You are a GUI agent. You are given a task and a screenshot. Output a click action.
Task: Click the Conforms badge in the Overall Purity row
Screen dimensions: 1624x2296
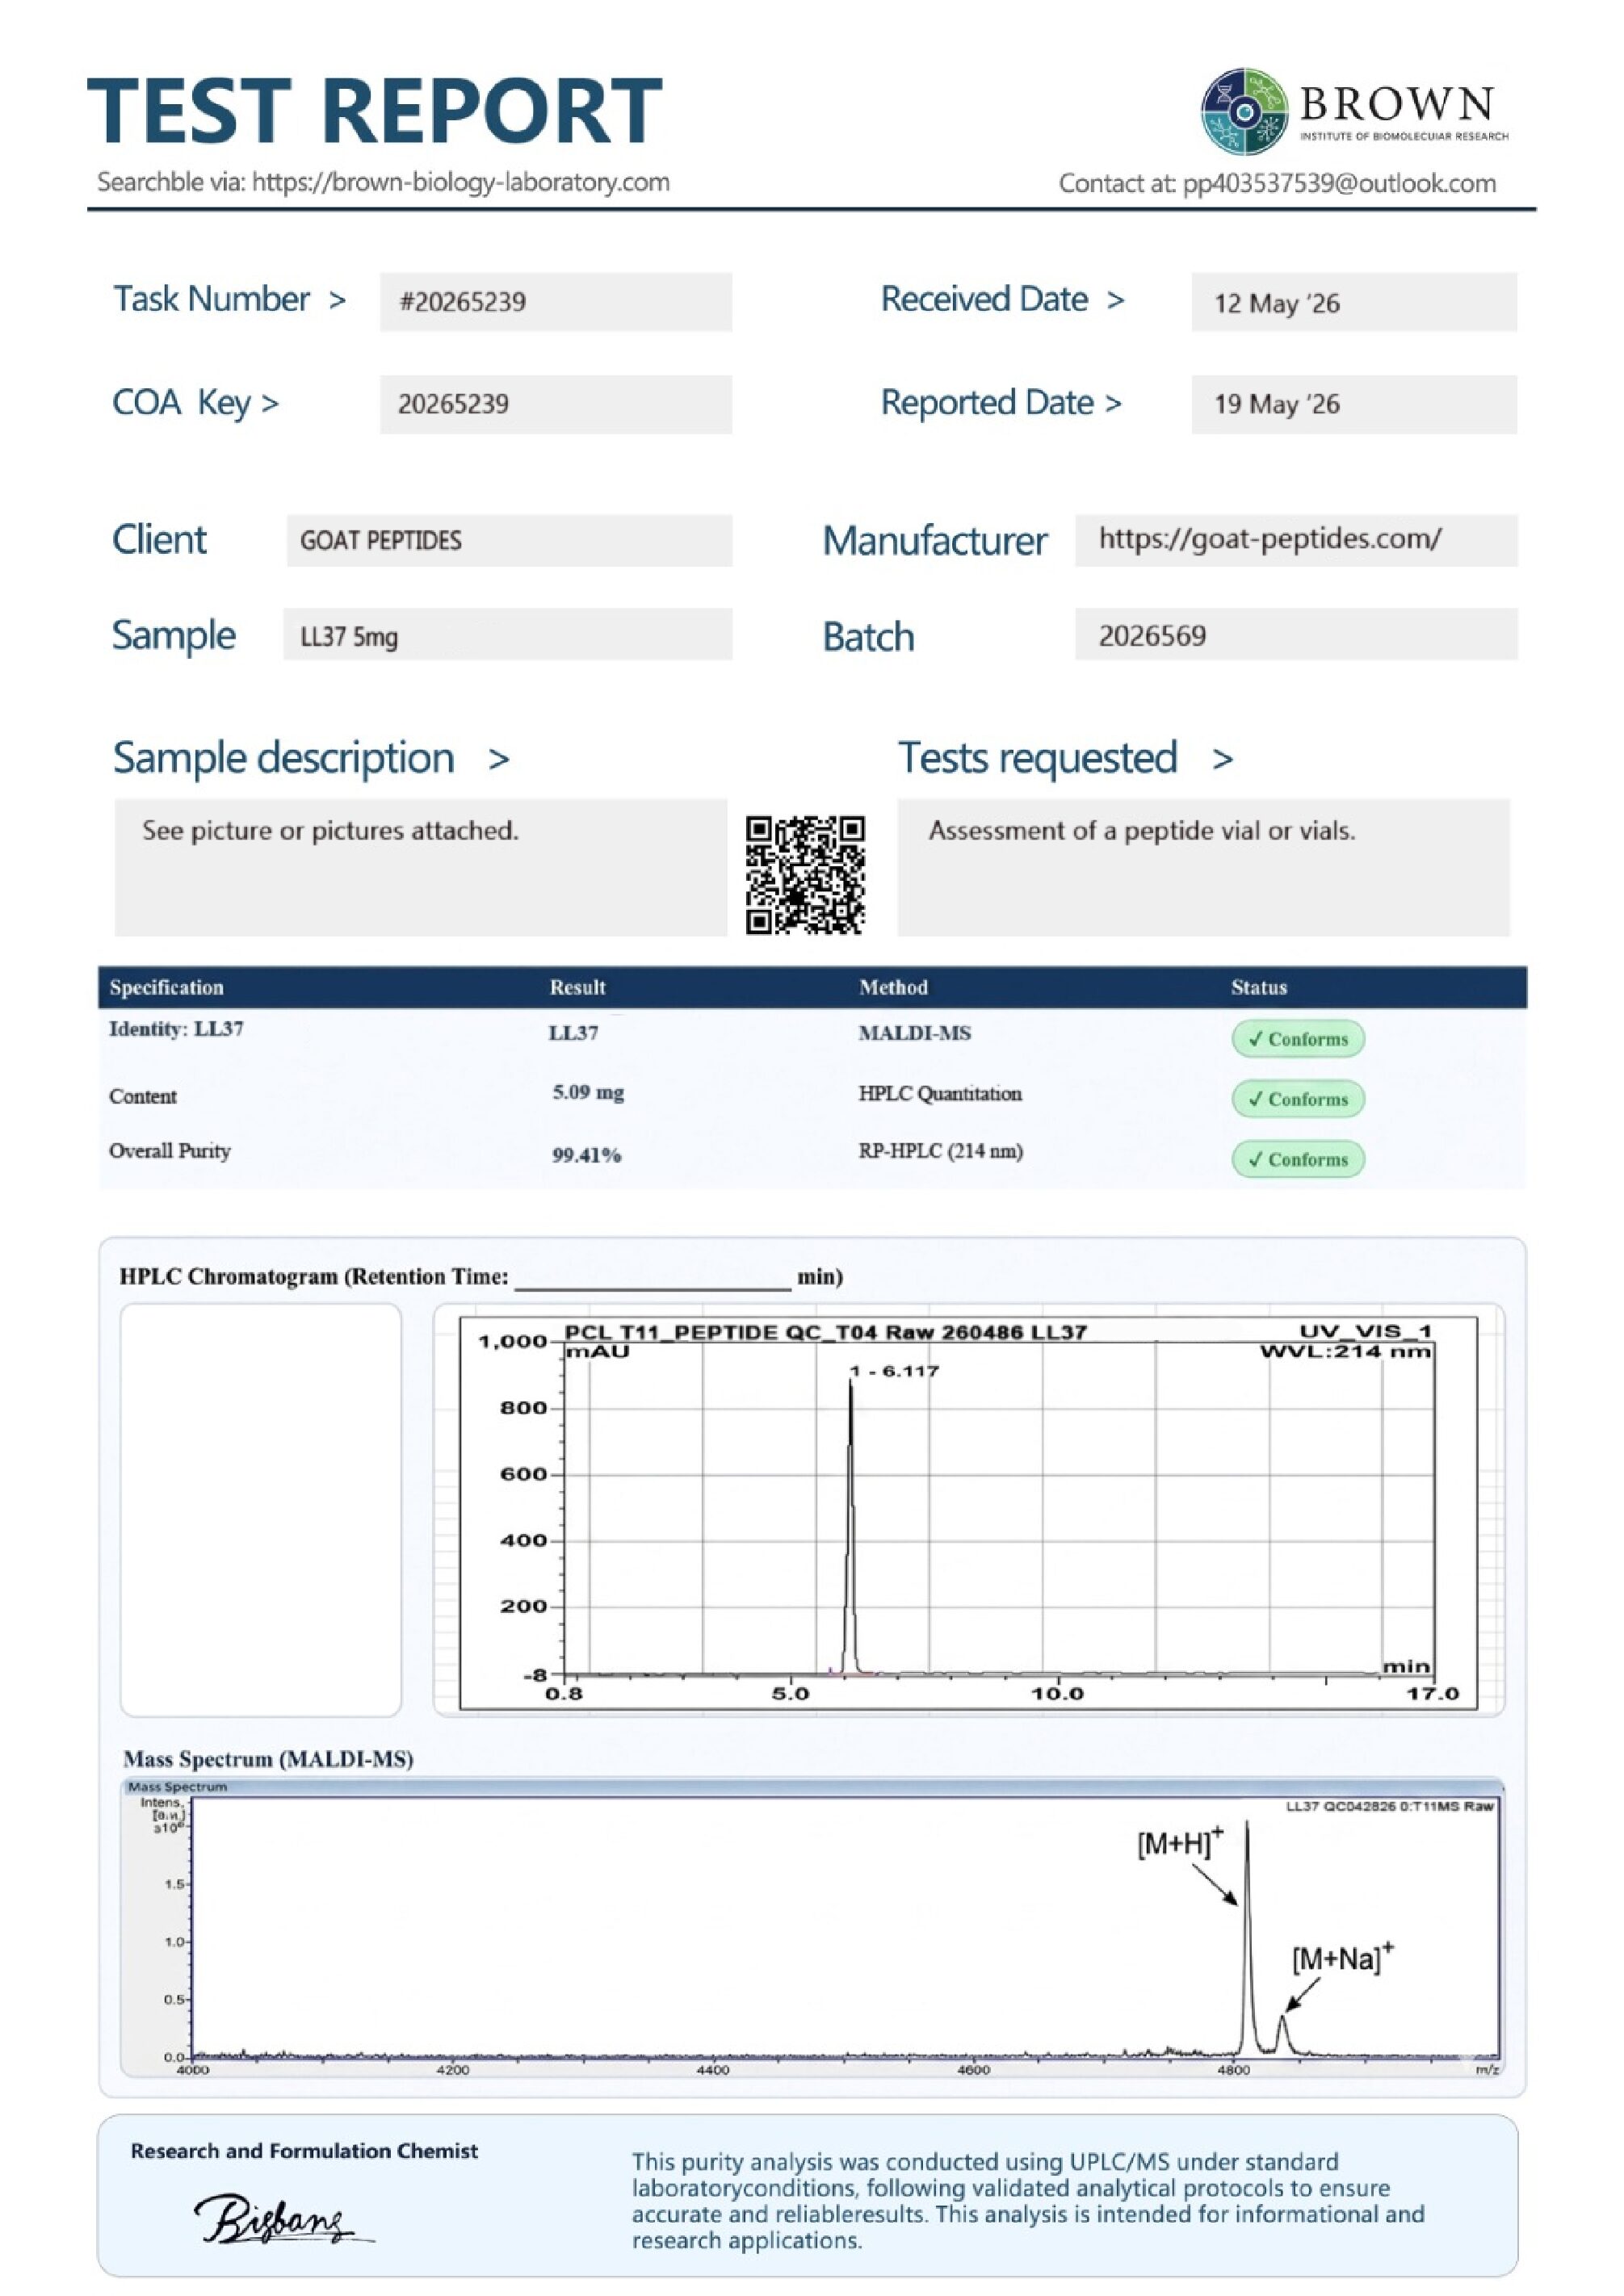point(1298,1159)
